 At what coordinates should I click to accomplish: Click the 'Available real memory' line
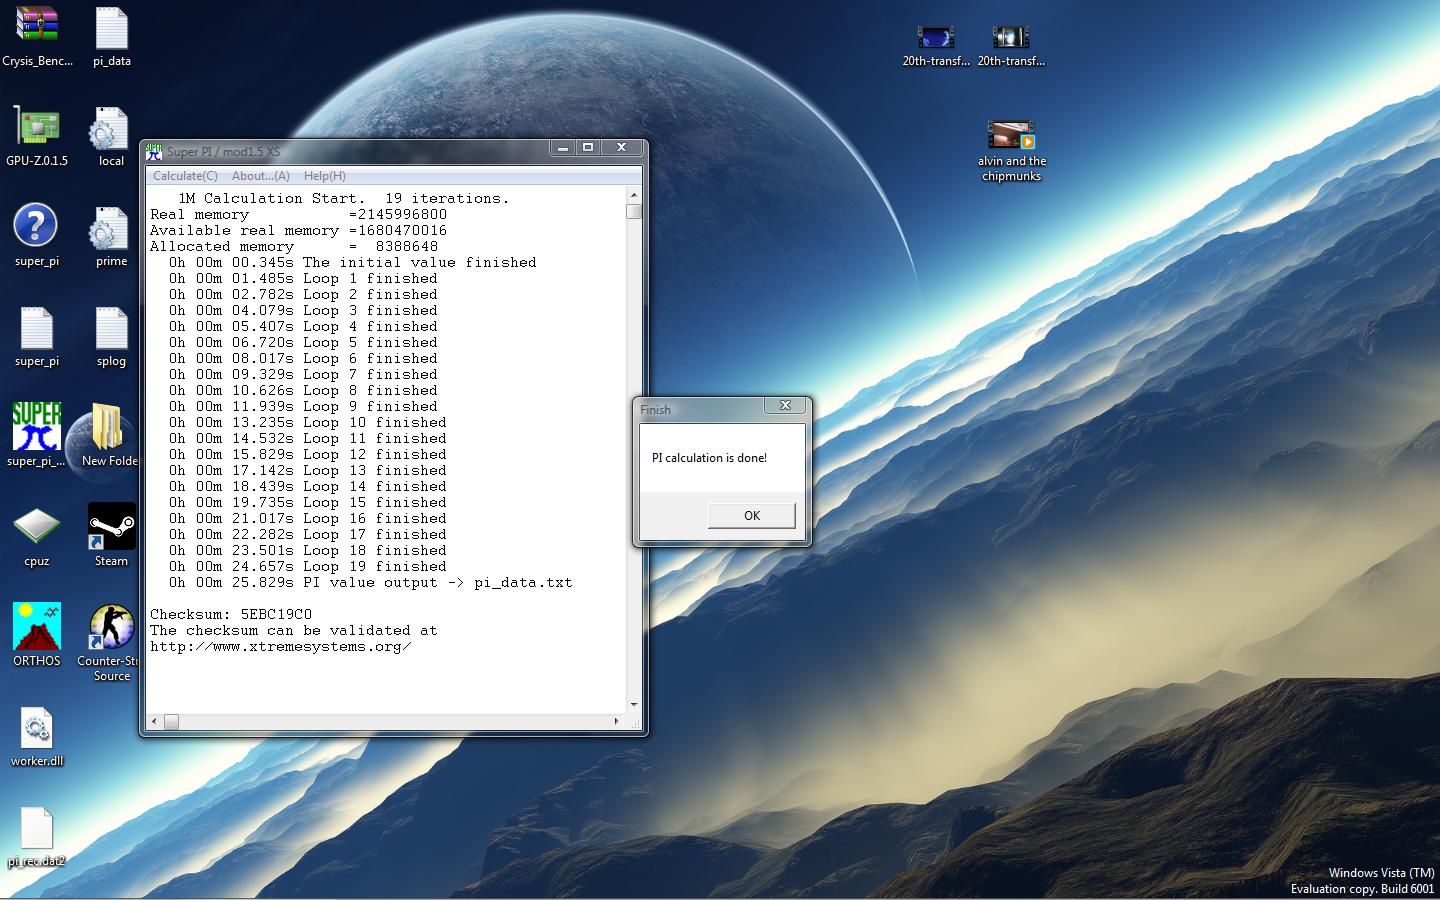(299, 231)
